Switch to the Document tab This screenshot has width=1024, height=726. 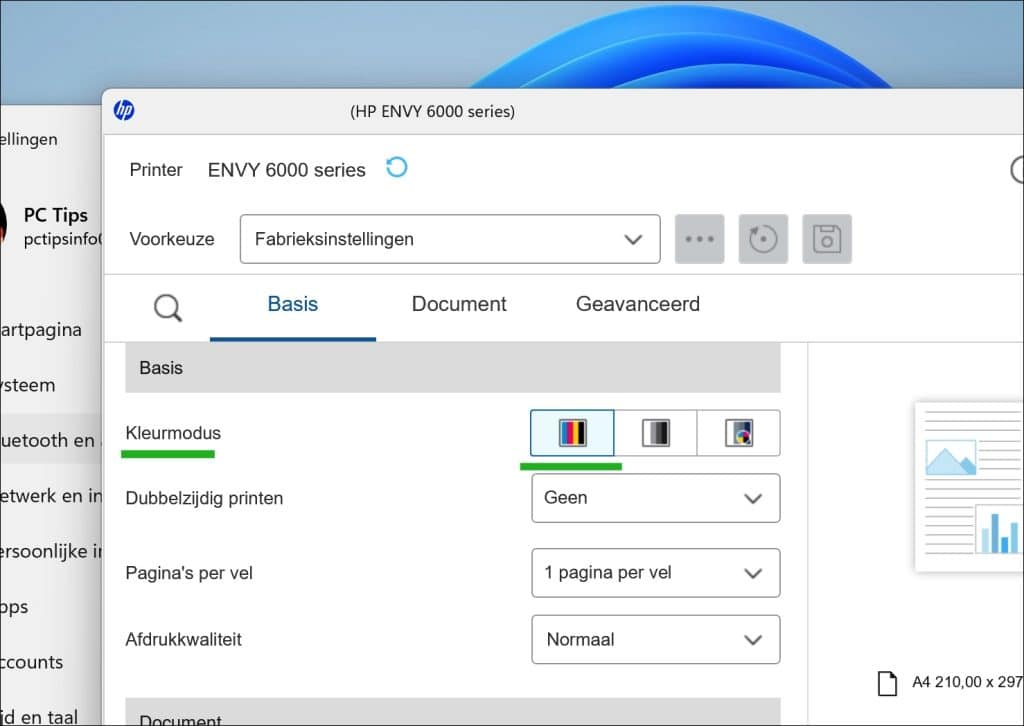click(459, 304)
